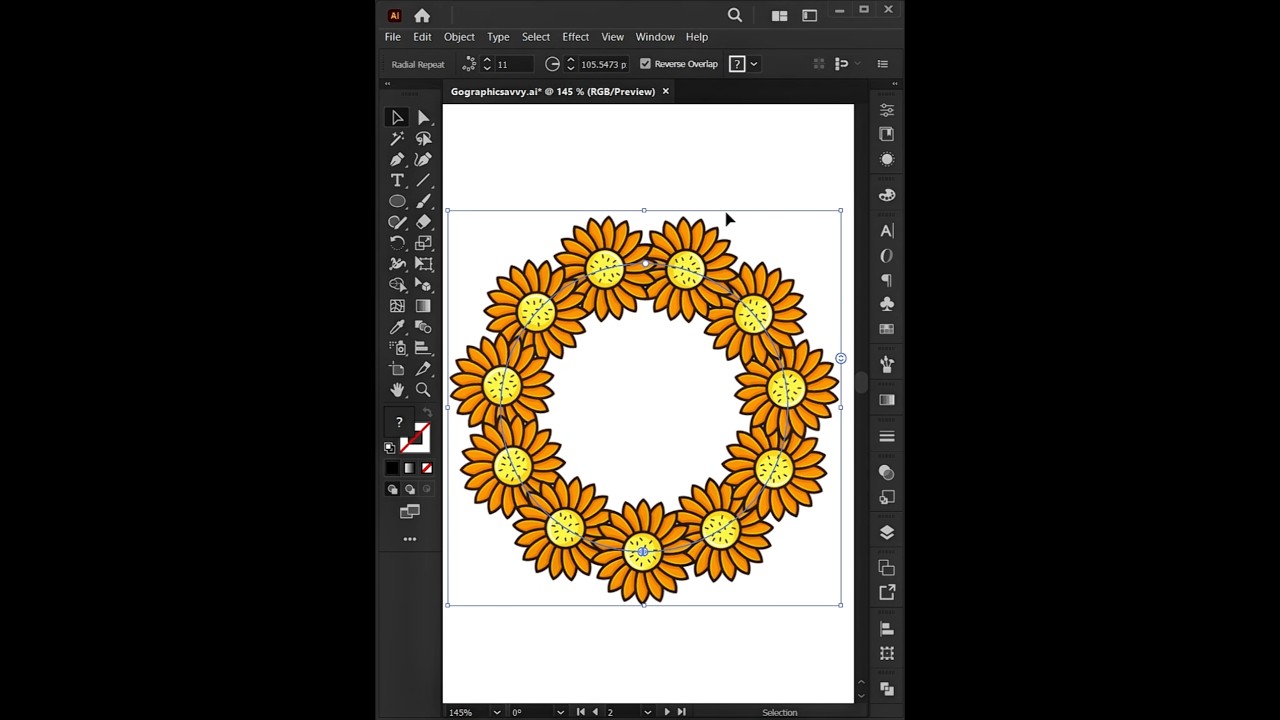Reset to default fill and stroke
The height and width of the screenshot is (720, 1280).
(390, 448)
